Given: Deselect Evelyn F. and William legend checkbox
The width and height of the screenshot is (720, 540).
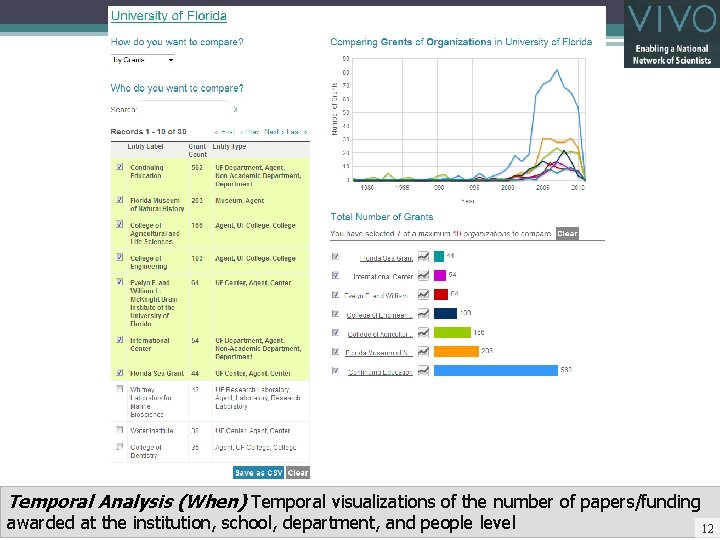Looking at the screenshot, I should click(x=335, y=295).
